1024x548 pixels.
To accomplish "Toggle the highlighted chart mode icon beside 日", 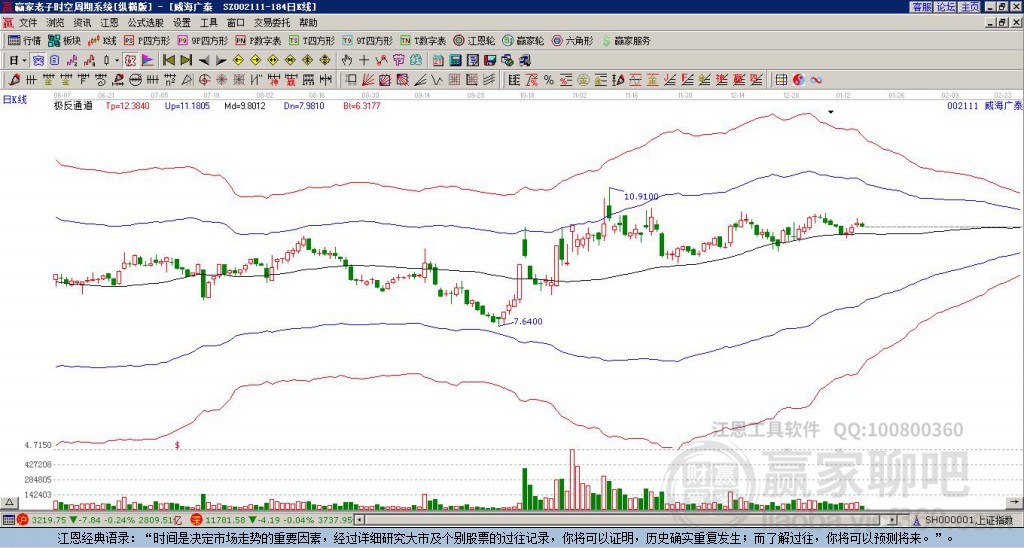I will pos(39,60).
